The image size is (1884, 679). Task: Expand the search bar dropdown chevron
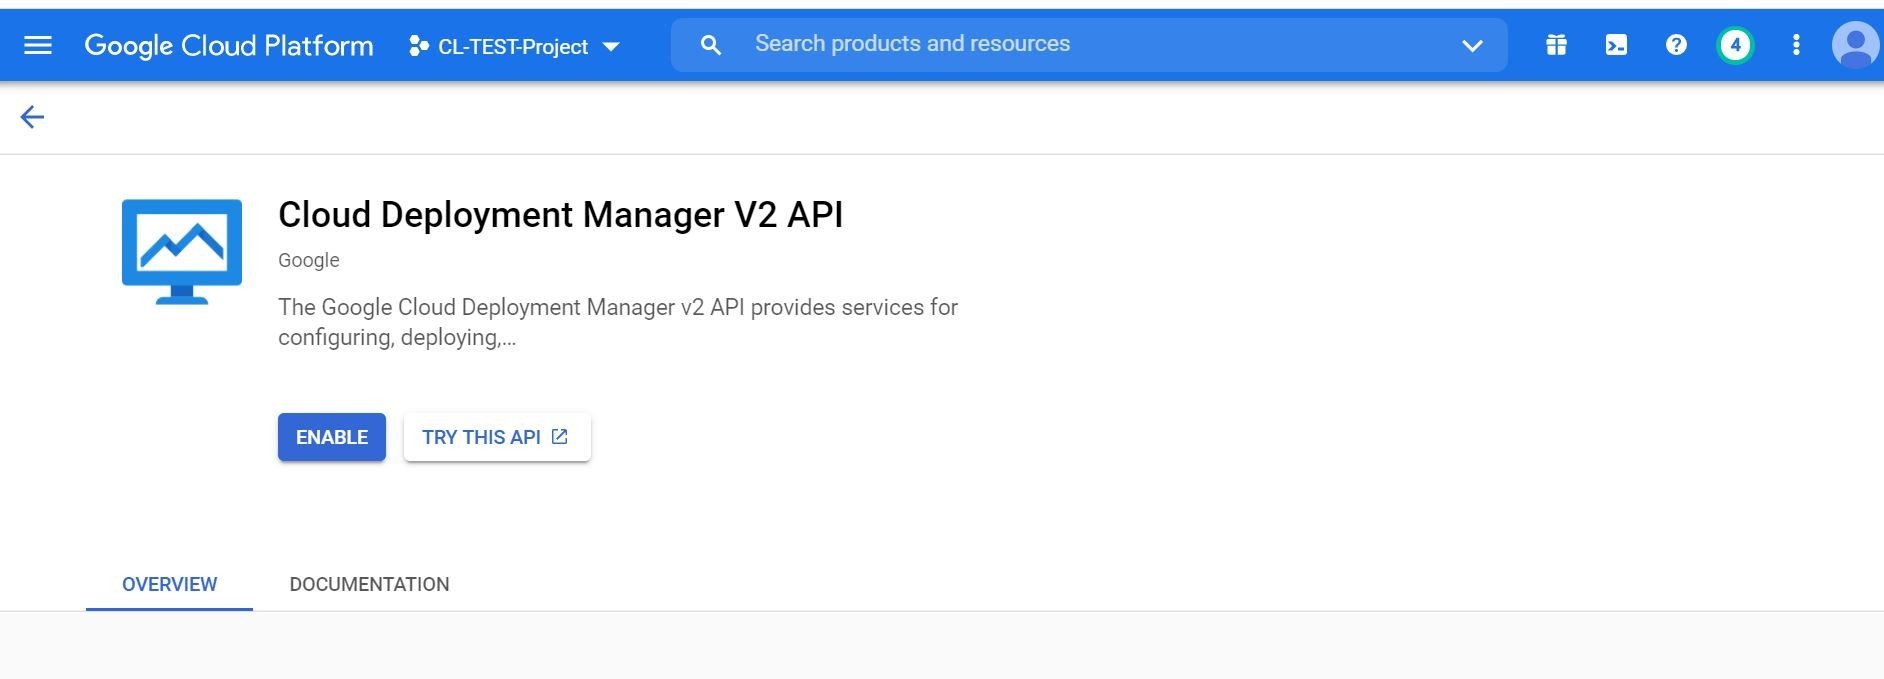click(x=1472, y=45)
